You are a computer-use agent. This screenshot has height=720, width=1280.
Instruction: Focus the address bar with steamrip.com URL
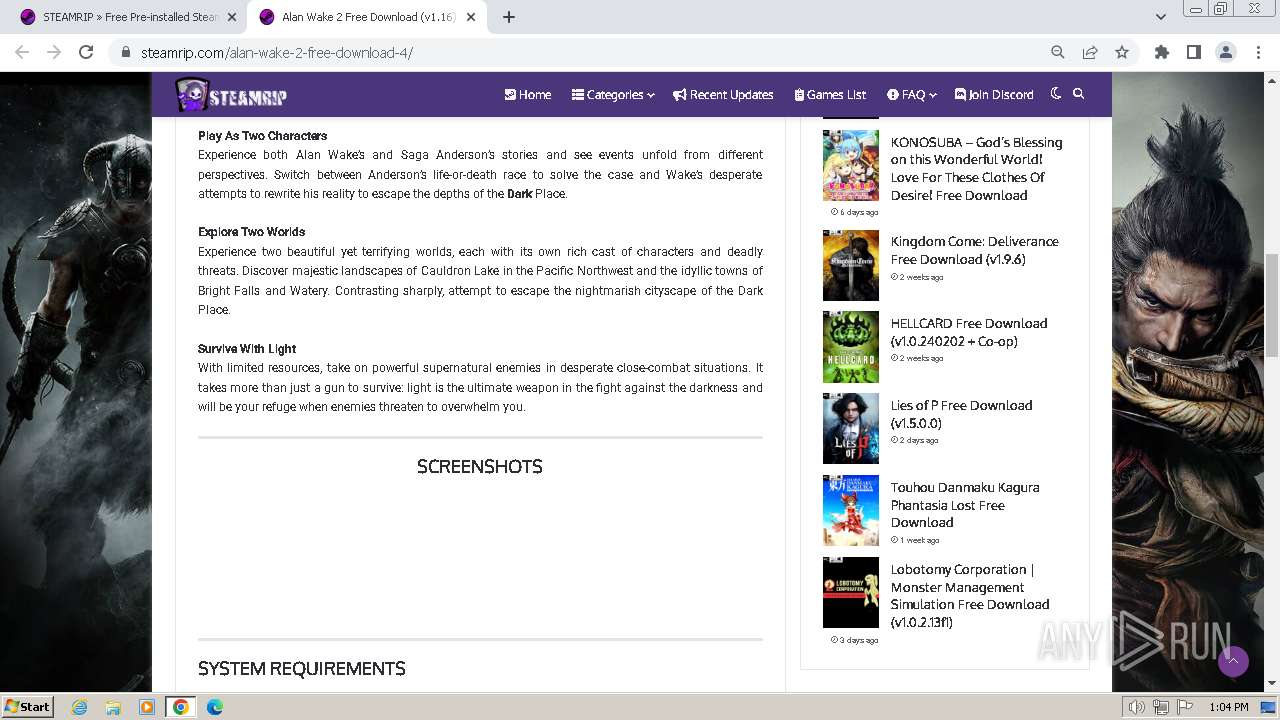coord(580,52)
